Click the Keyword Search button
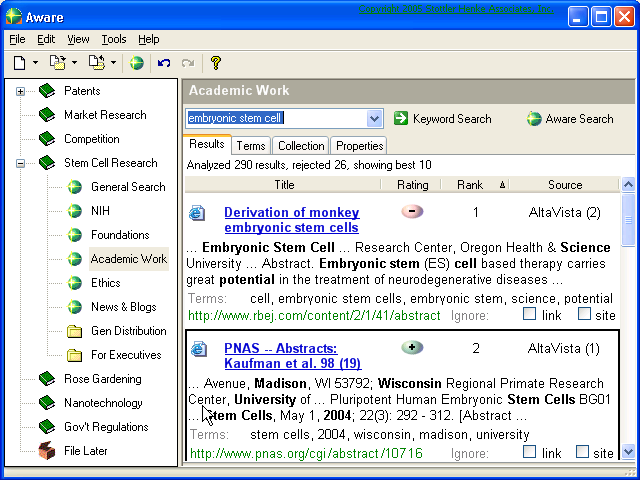The width and height of the screenshot is (640, 480). [442, 119]
